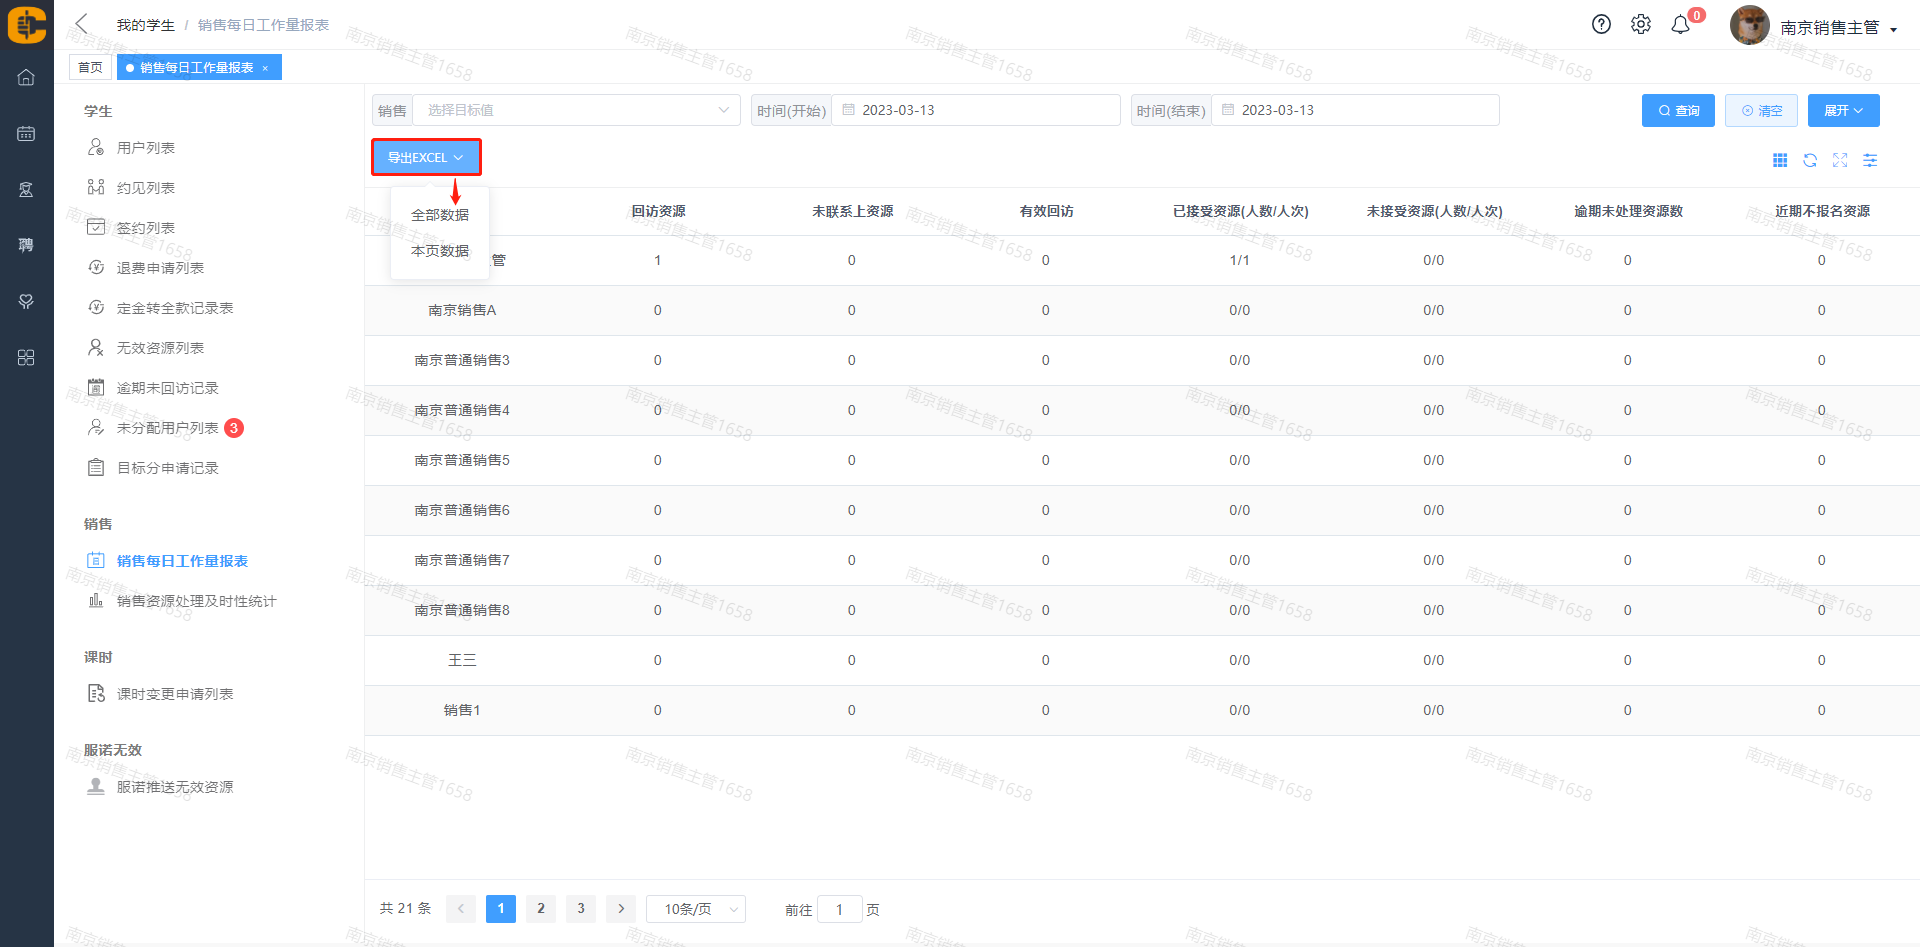Click the 查询 search button

(x=1678, y=110)
